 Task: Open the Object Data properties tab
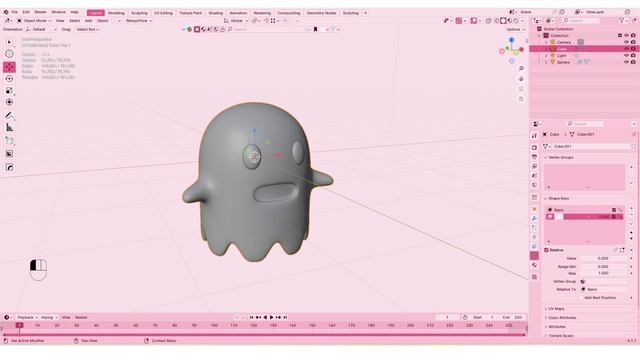534,256
